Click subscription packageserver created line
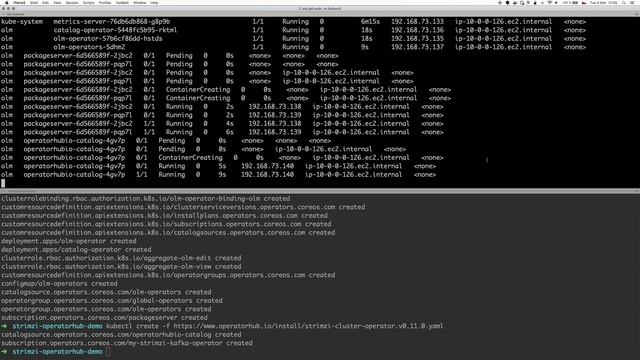The image size is (640, 360). coord(104,318)
